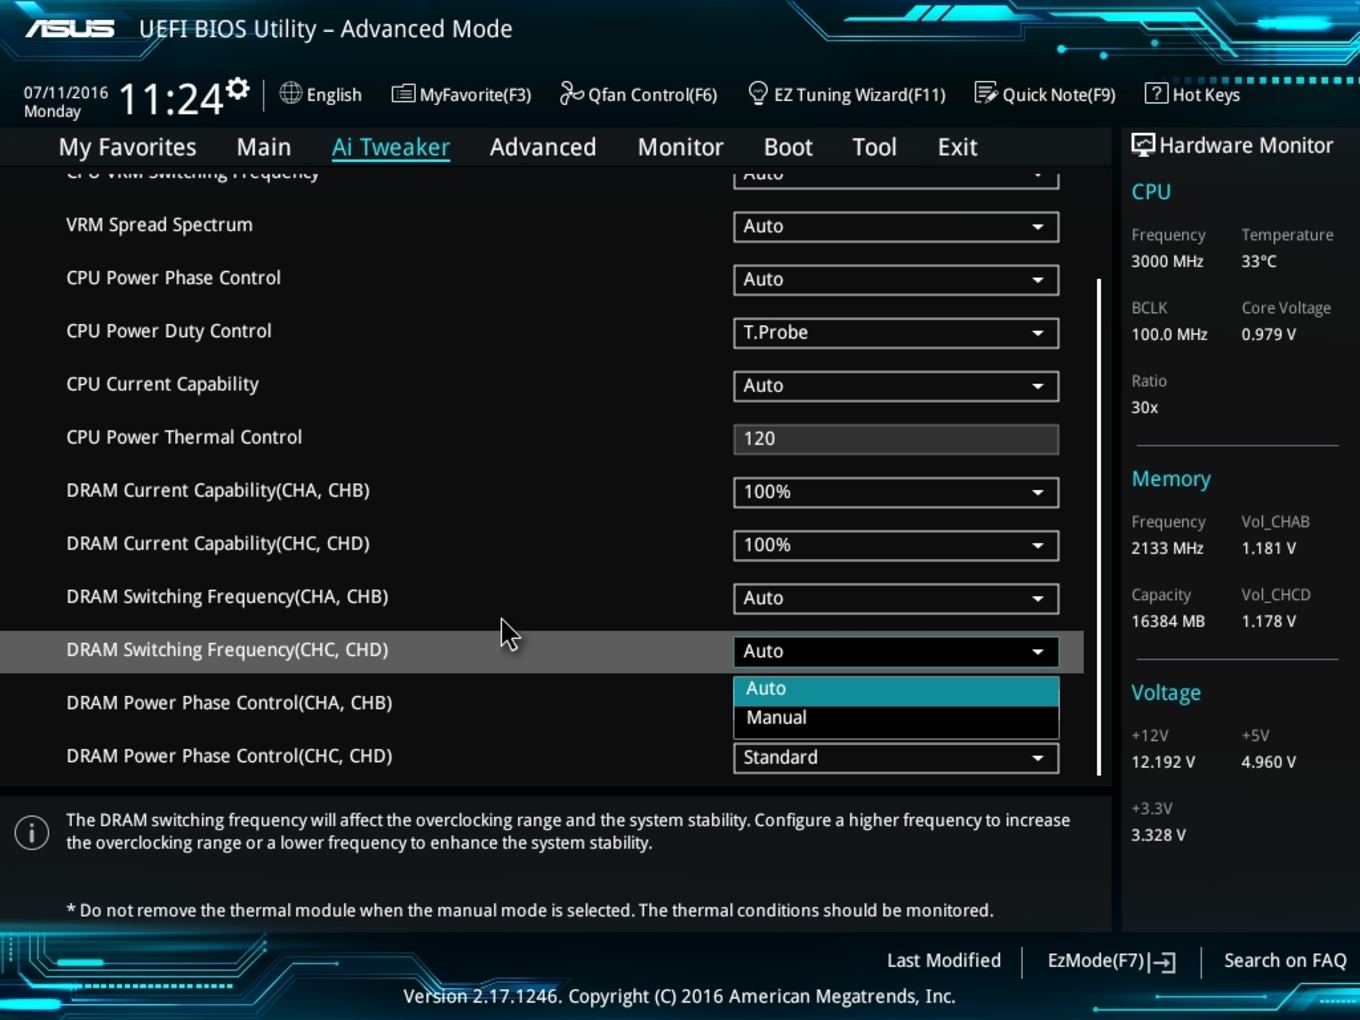Image resolution: width=1360 pixels, height=1020 pixels.
Task: Select DRAM Current Capability(CHC, CHD) label
Action: point(218,543)
